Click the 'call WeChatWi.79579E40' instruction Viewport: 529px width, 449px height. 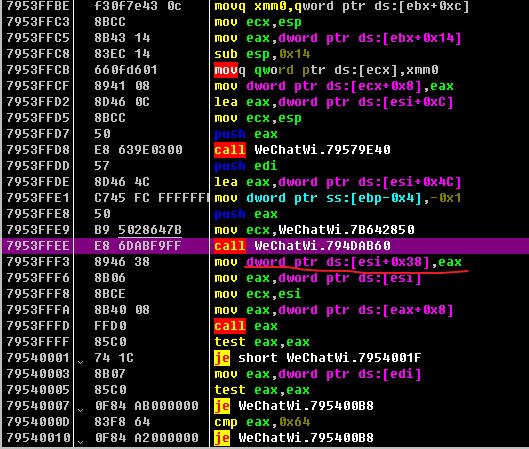302,150
